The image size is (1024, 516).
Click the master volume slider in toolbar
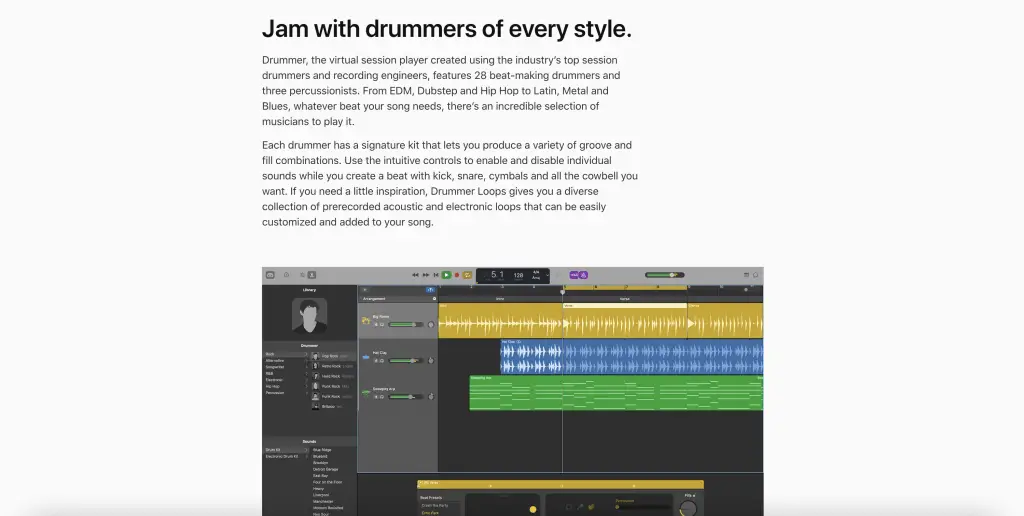tap(665, 275)
